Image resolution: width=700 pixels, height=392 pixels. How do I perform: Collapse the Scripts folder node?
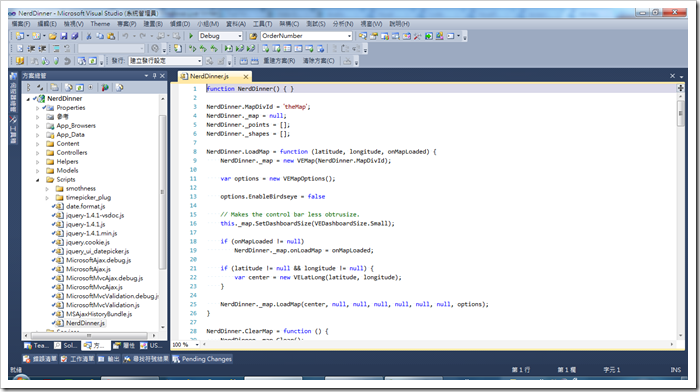point(38,180)
